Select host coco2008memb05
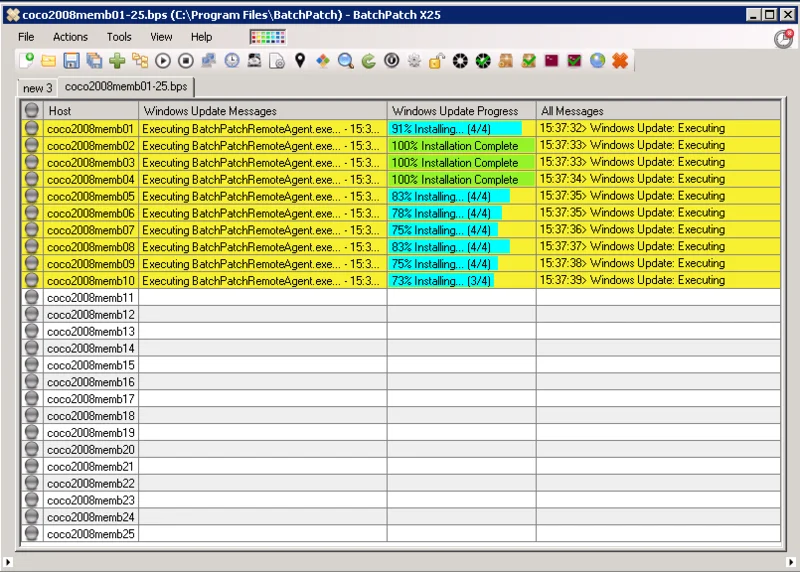The width and height of the screenshot is (800, 572). click(91, 196)
